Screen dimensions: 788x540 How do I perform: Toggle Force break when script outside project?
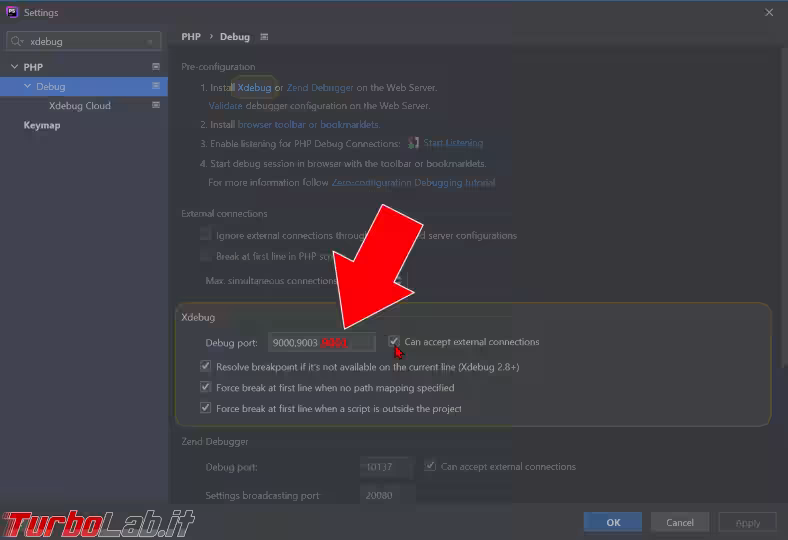pos(205,407)
